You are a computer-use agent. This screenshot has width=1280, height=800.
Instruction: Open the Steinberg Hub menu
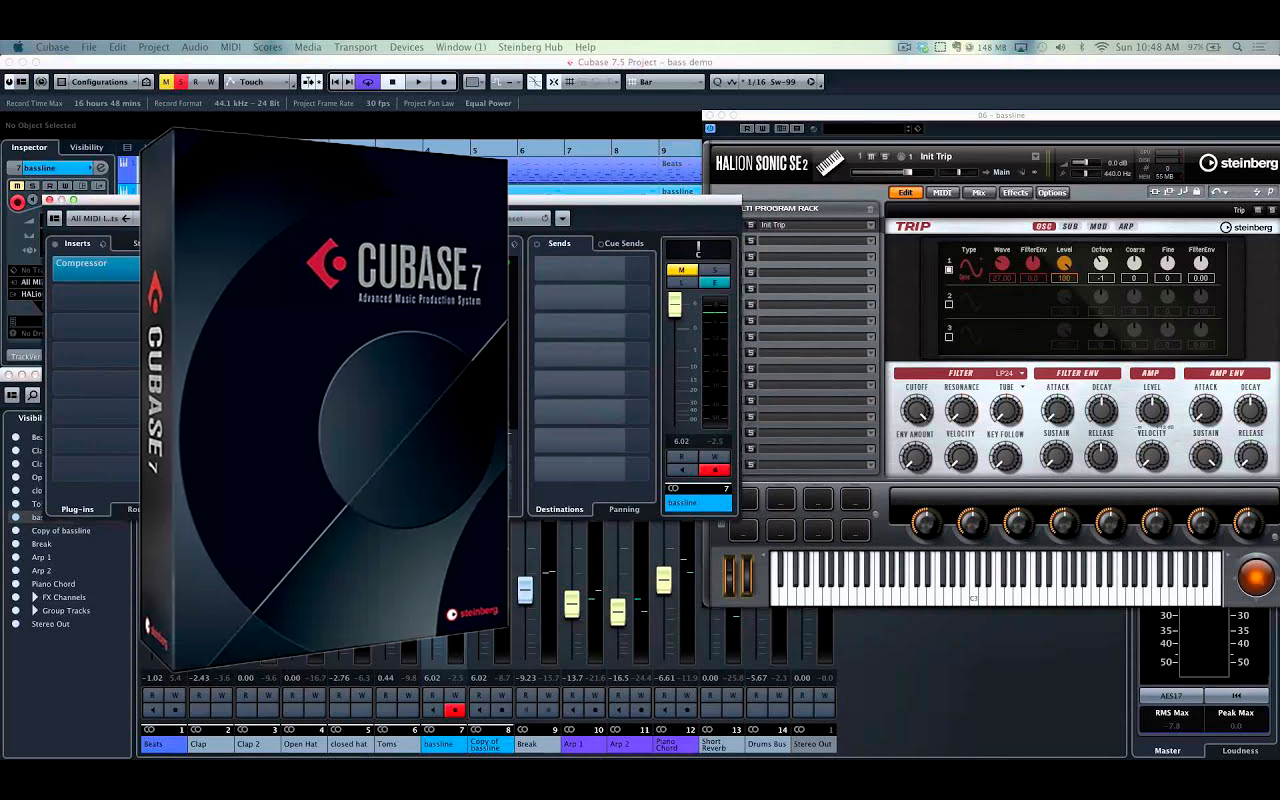click(530, 47)
